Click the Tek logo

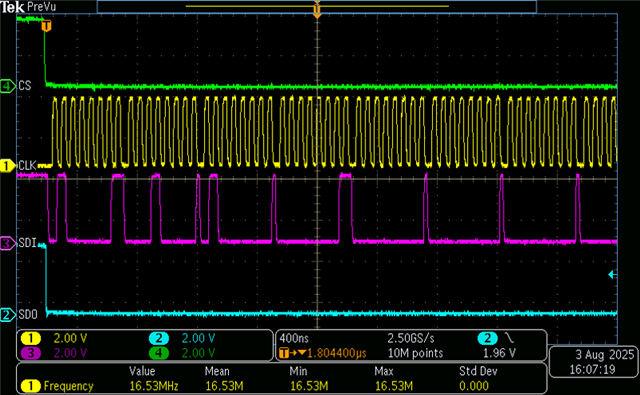coord(12,7)
